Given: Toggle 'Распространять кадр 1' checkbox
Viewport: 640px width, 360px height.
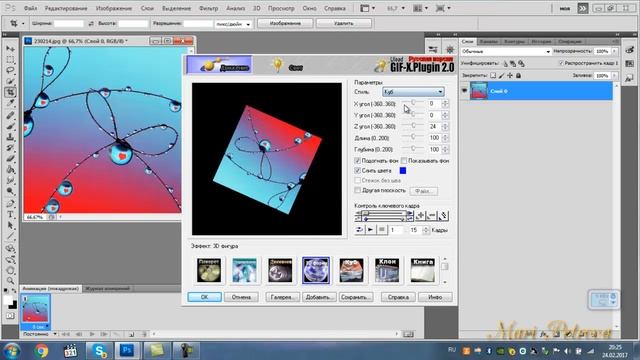Looking at the screenshot, I should [x=561, y=63].
